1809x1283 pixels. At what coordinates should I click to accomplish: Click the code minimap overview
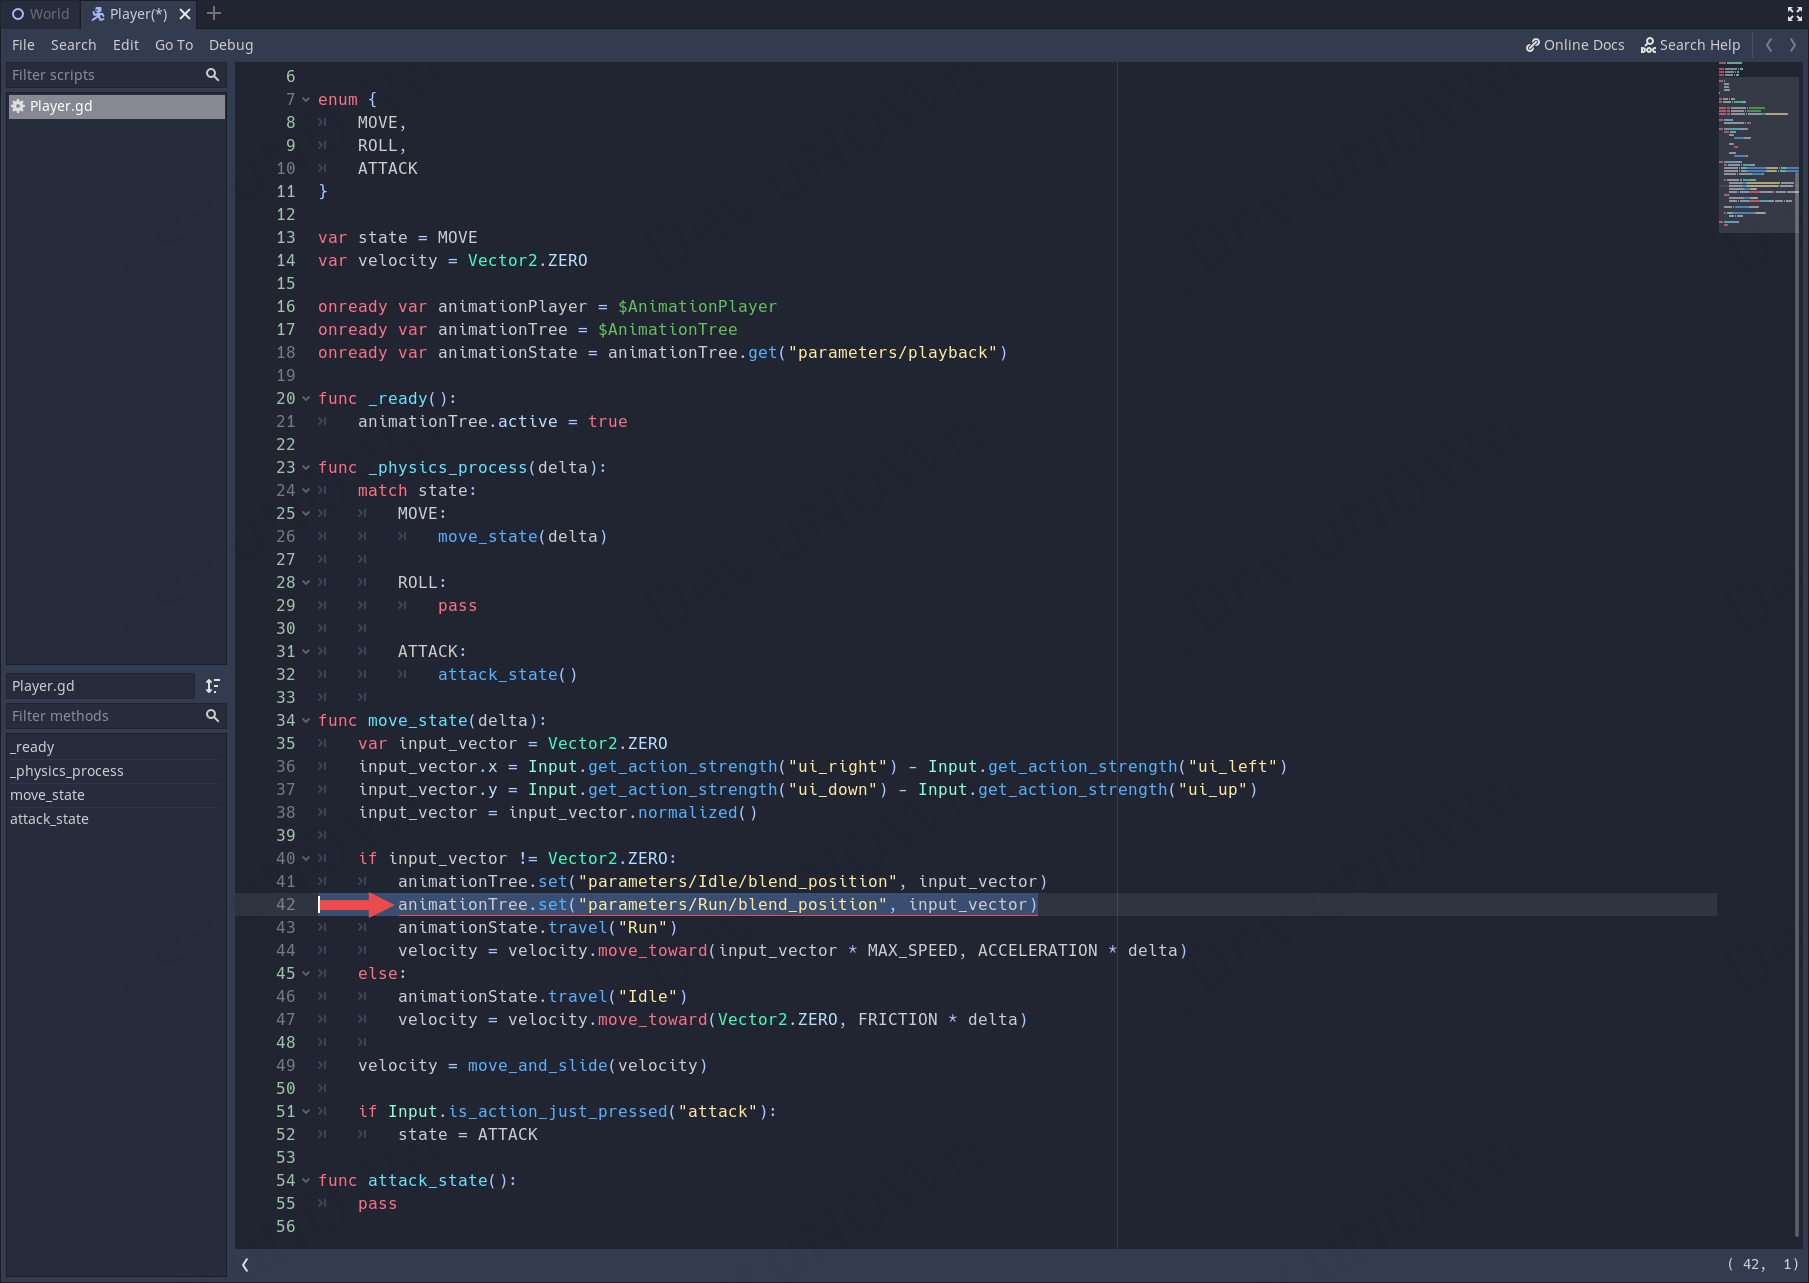coord(1758,147)
